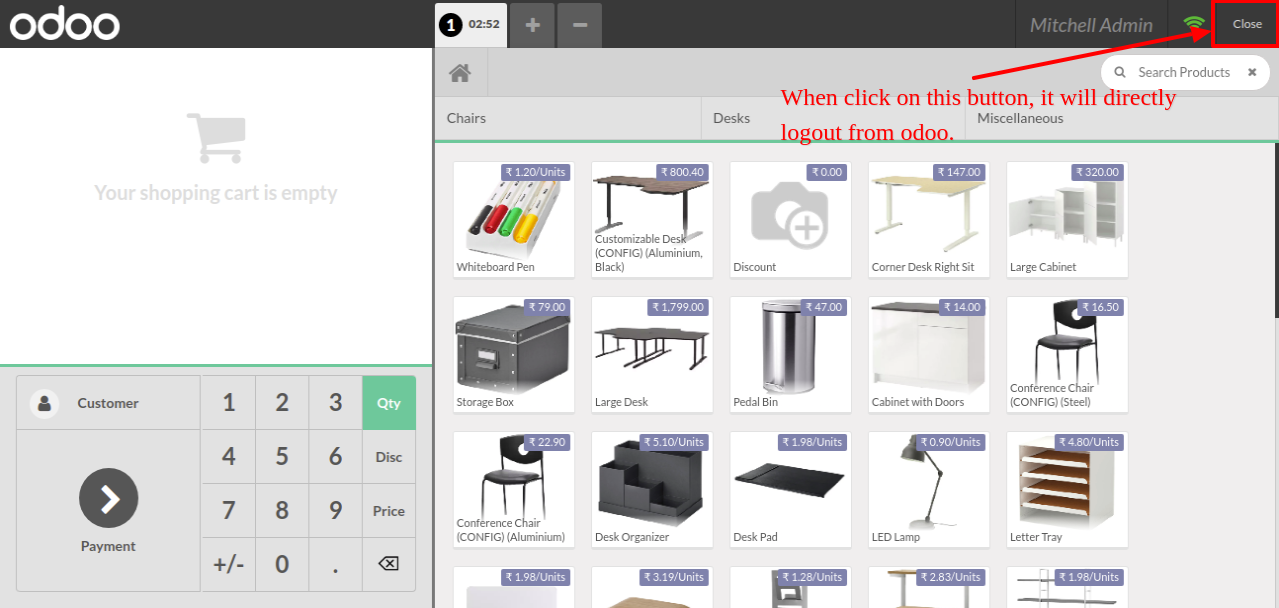Add Letter Tray product
Screen dimensions: 1279x608
tap(1067, 489)
